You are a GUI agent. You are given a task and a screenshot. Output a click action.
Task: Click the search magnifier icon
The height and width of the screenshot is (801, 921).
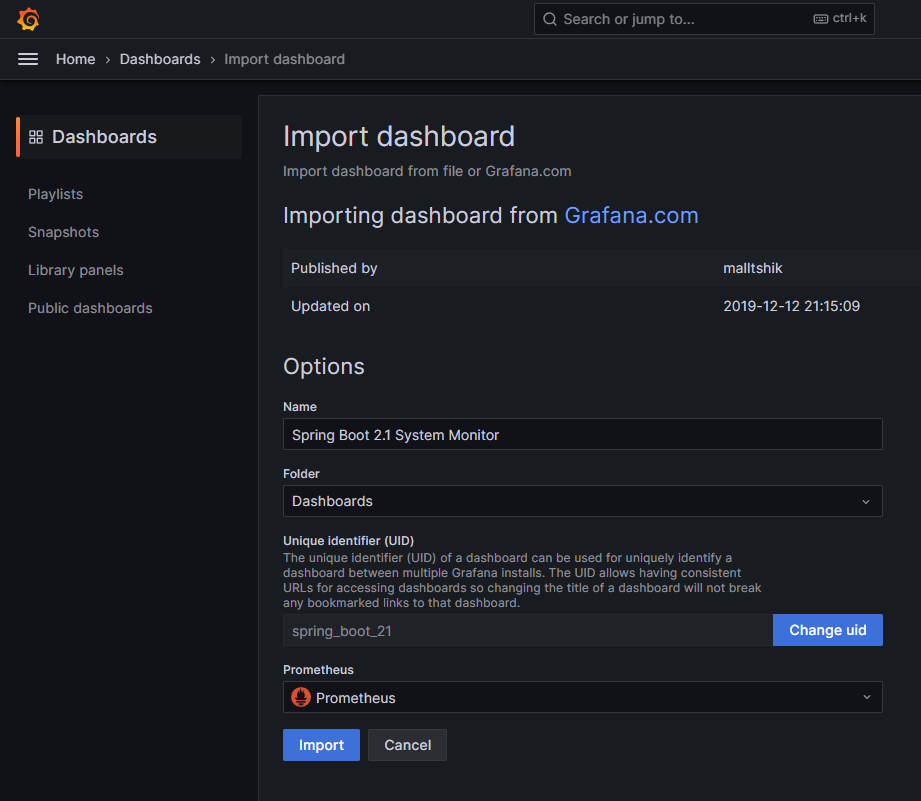[x=550, y=19]
